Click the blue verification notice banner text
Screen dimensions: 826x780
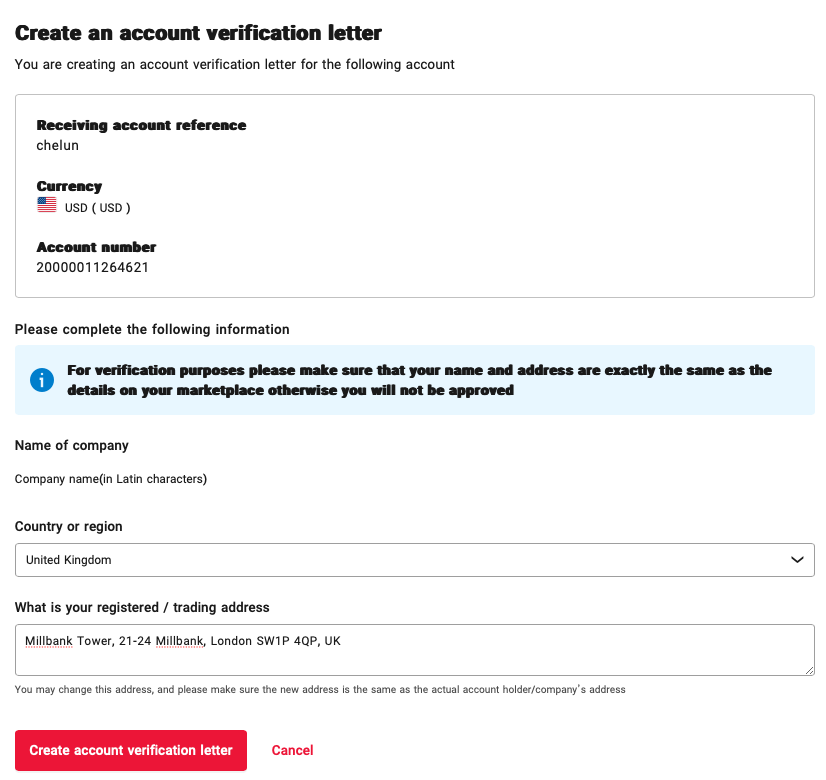[420, 380]
